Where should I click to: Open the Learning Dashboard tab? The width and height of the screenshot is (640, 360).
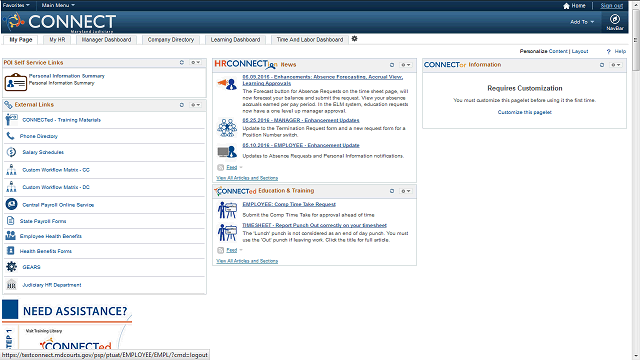[235, 40]
